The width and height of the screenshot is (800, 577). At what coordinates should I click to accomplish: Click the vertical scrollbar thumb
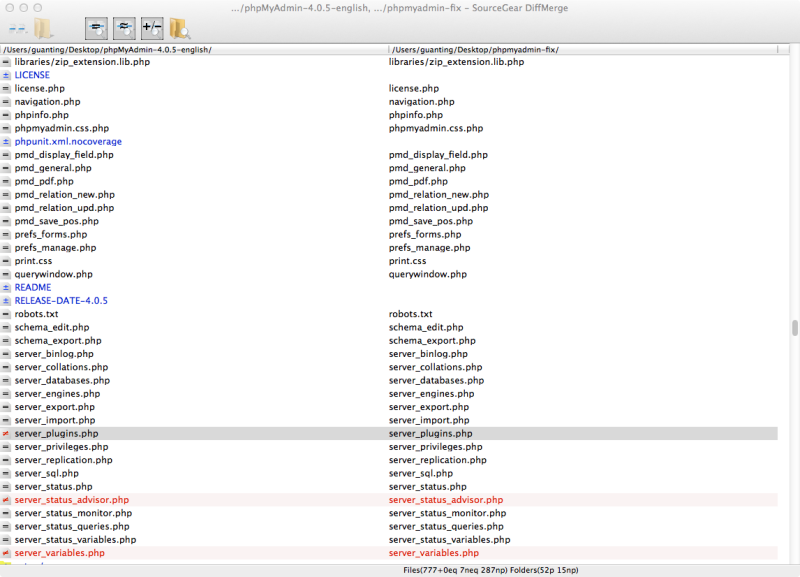tap(794, 328)
